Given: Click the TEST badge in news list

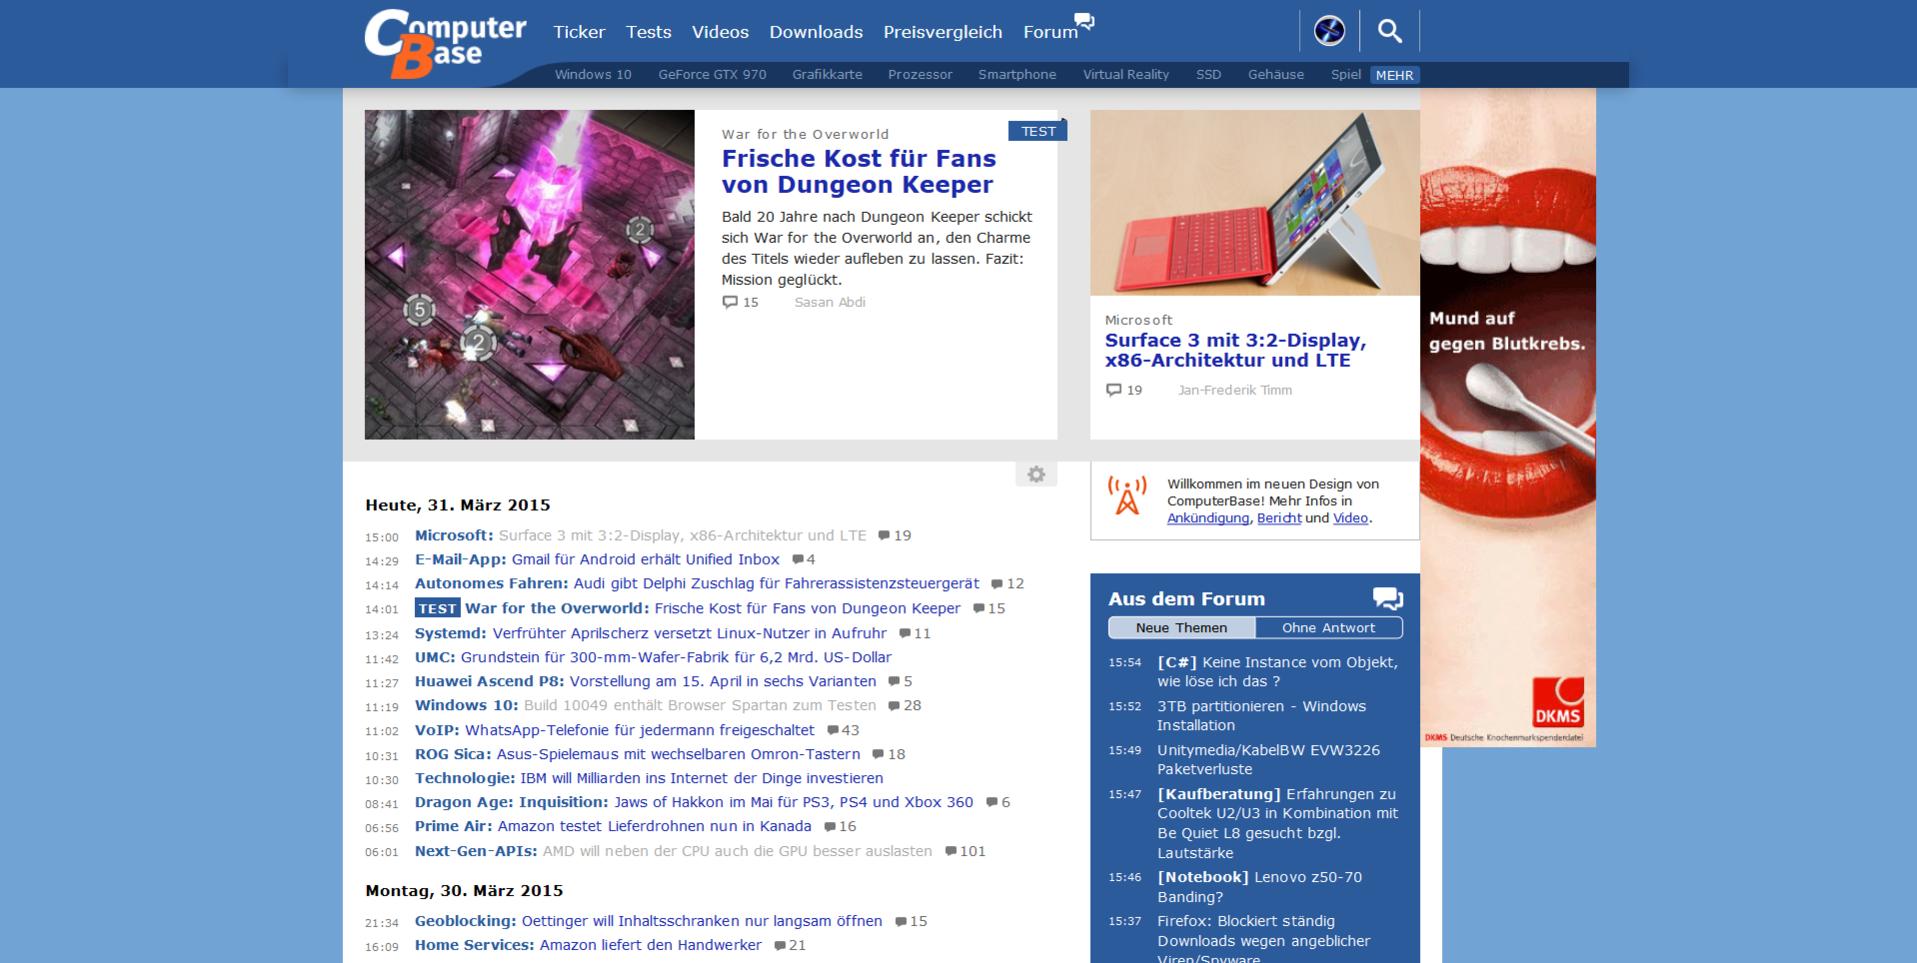Looking at the screenshot, I should click(x=437, y=609).
